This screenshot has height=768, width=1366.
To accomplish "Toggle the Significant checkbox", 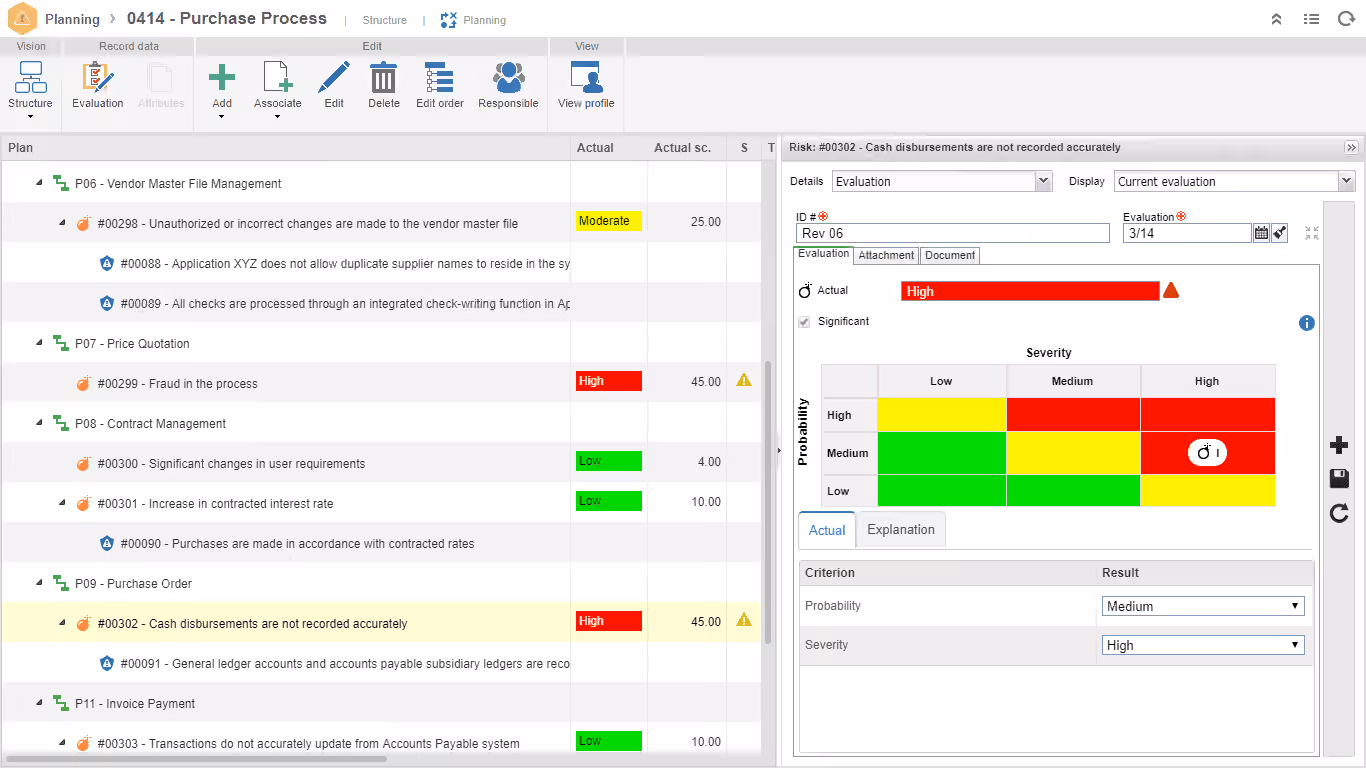I will point(804,322).
